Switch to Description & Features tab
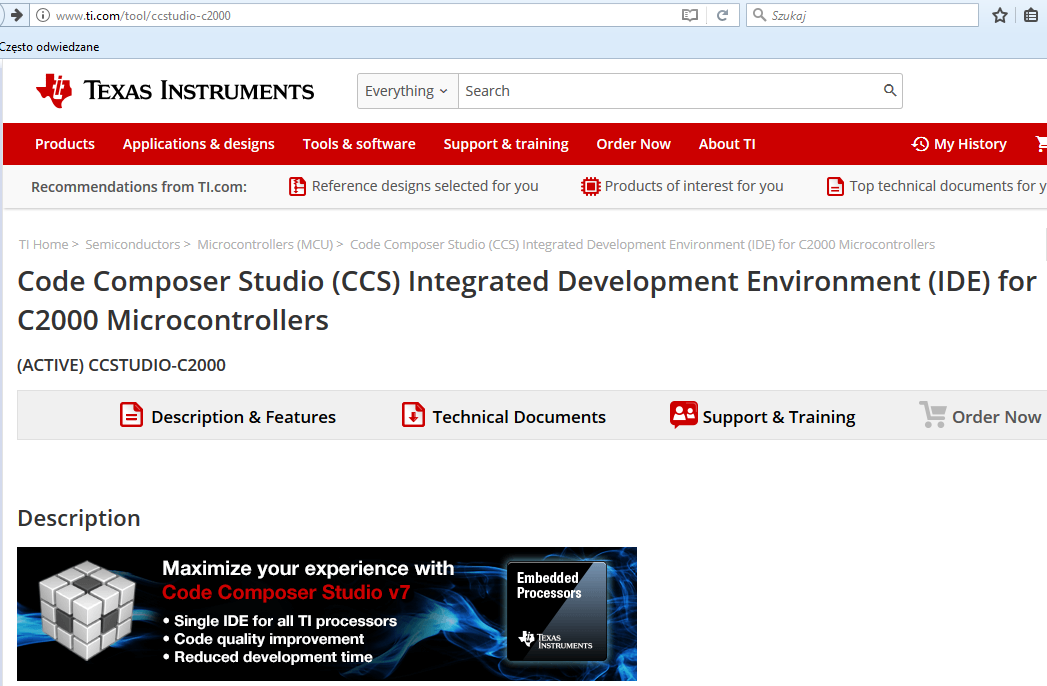Viewport: 1047px width, 686px height. [243, 417]
